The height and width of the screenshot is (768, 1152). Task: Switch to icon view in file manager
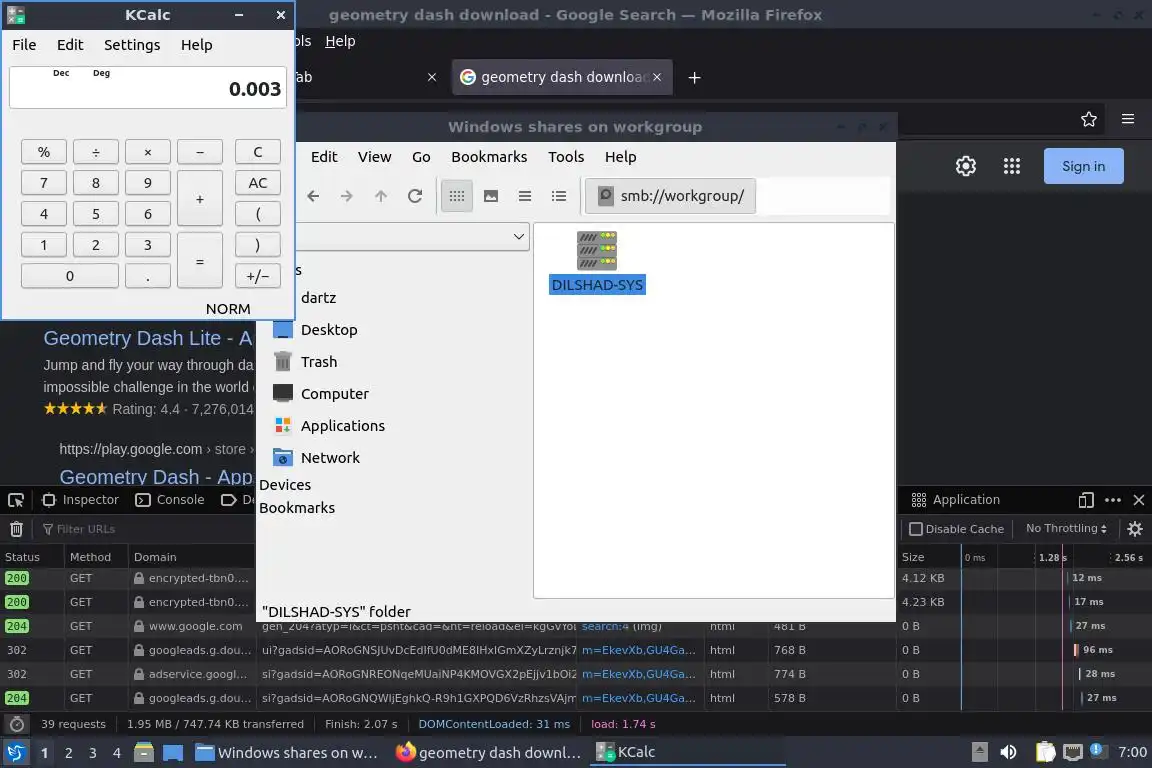click(457, 196)
